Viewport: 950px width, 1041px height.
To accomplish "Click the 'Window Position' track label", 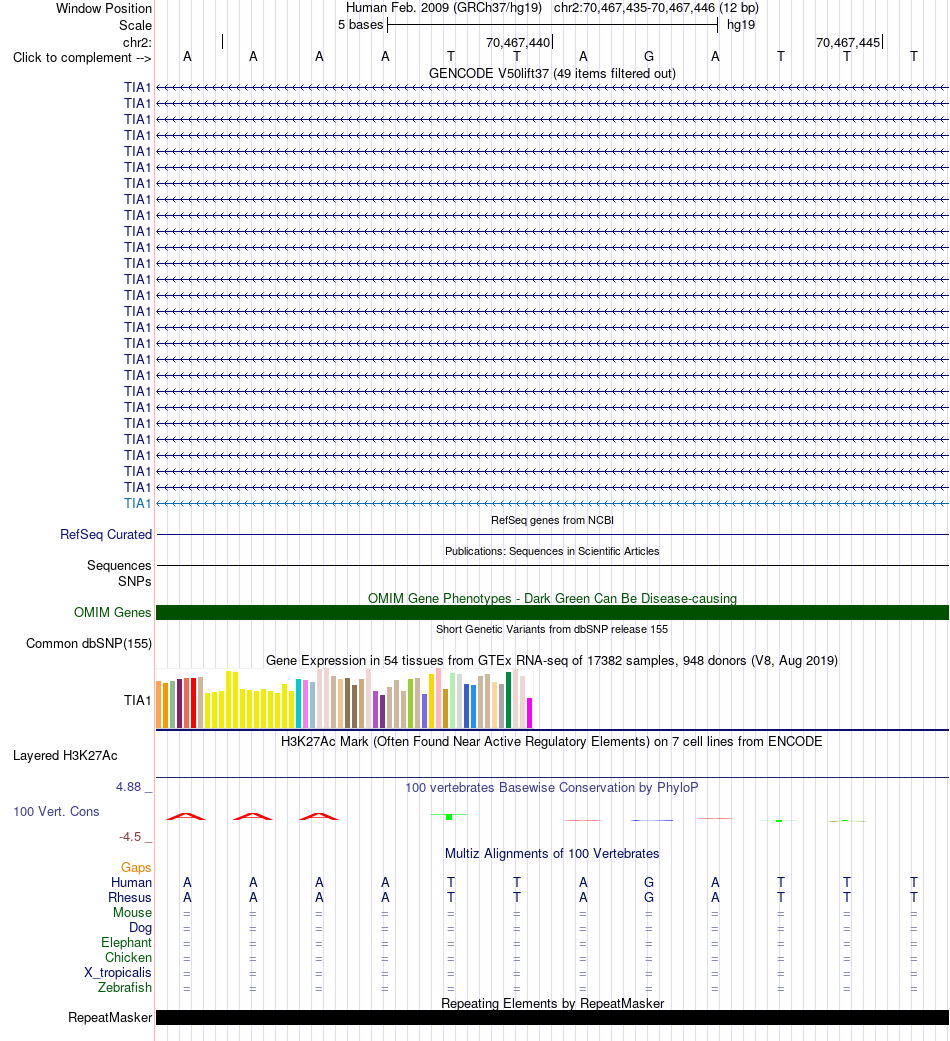I will point(104,9).
